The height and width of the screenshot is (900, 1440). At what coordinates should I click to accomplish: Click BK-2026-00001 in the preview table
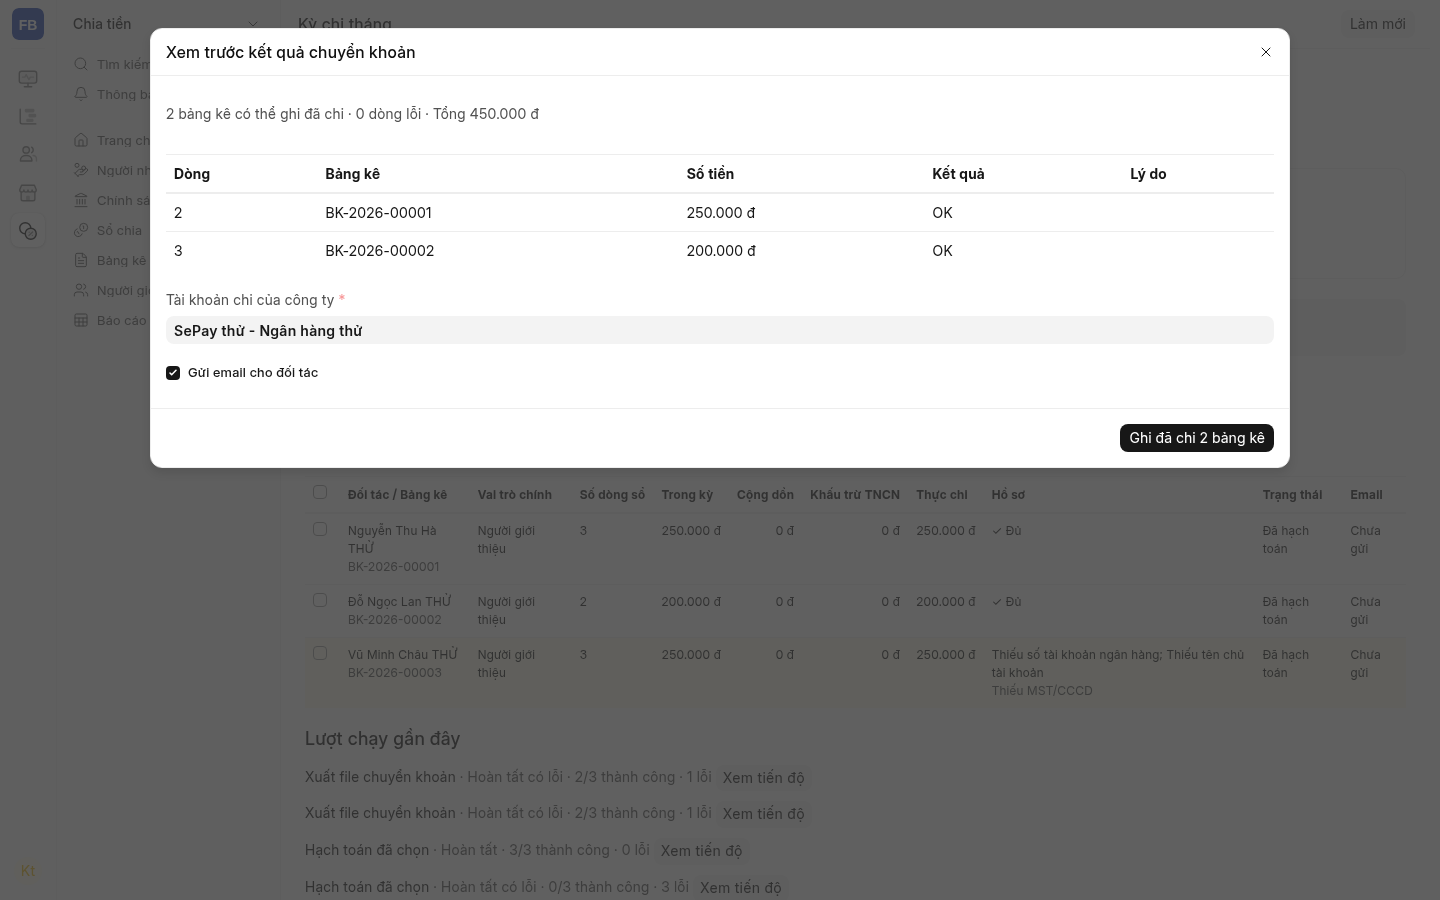coord(378,213)
